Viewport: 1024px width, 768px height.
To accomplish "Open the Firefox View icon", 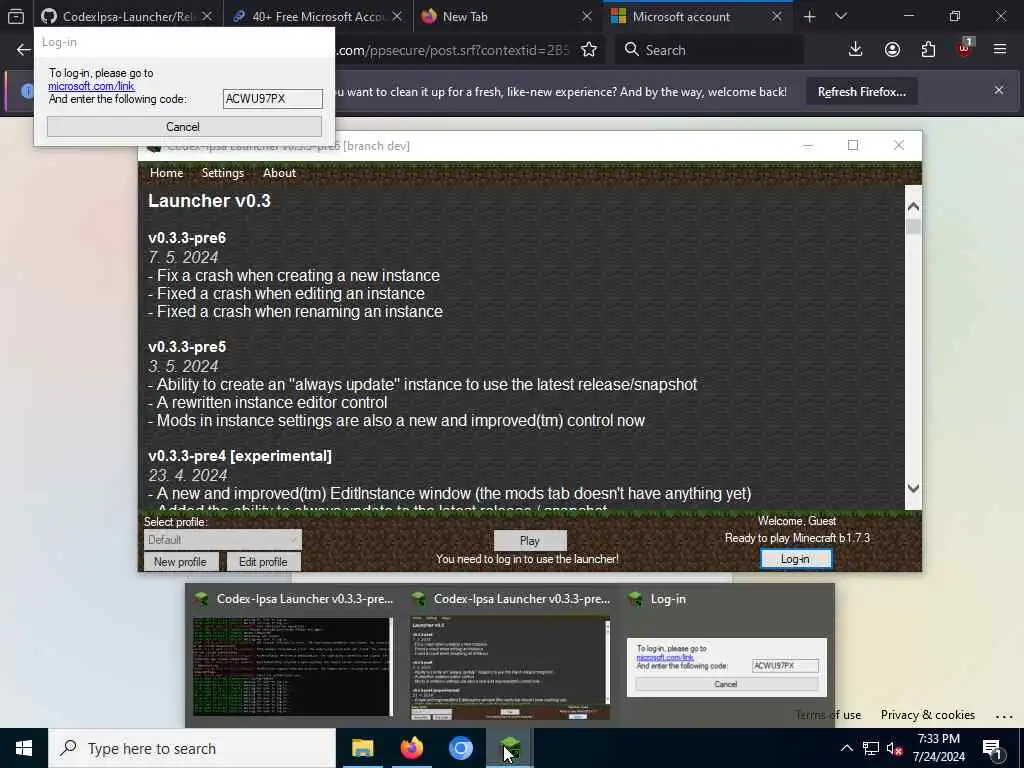I will [x=16, y=16].
